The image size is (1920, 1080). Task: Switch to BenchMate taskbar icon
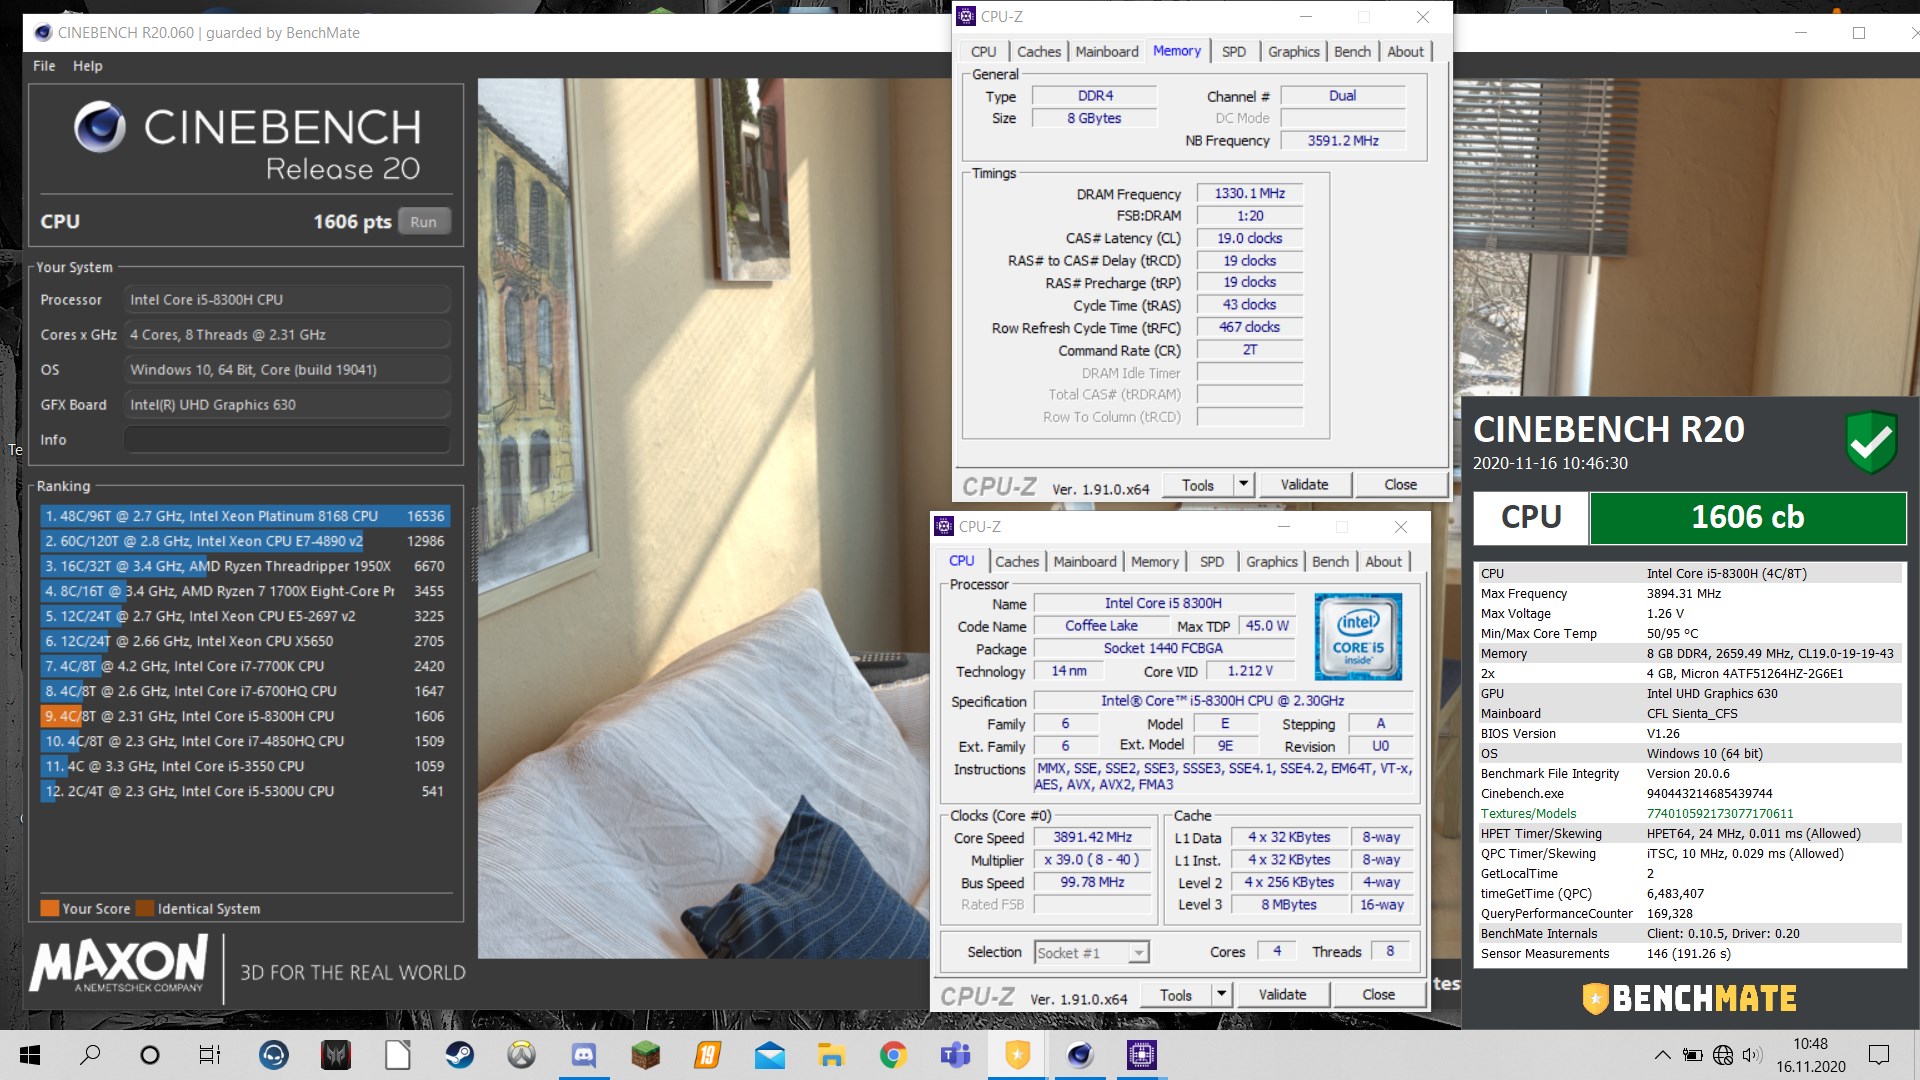1017,1055
